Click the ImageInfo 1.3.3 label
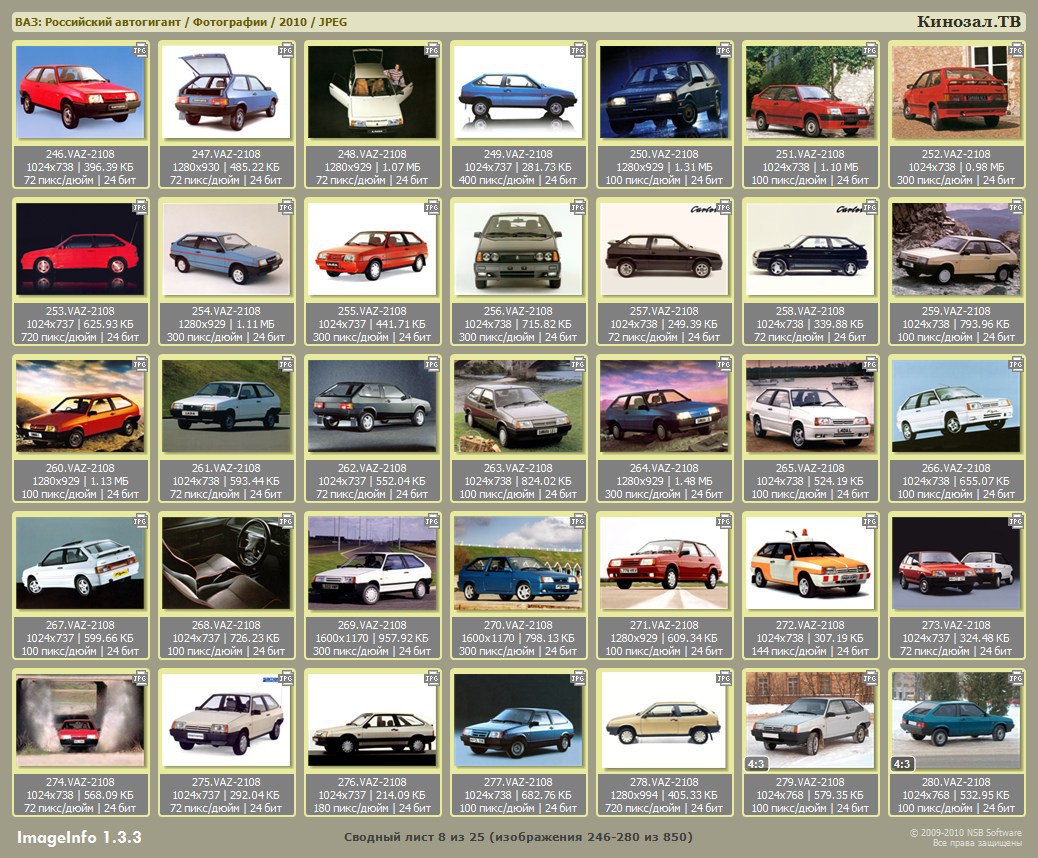This screenshot has width=1038, height=858. point(79,836)
